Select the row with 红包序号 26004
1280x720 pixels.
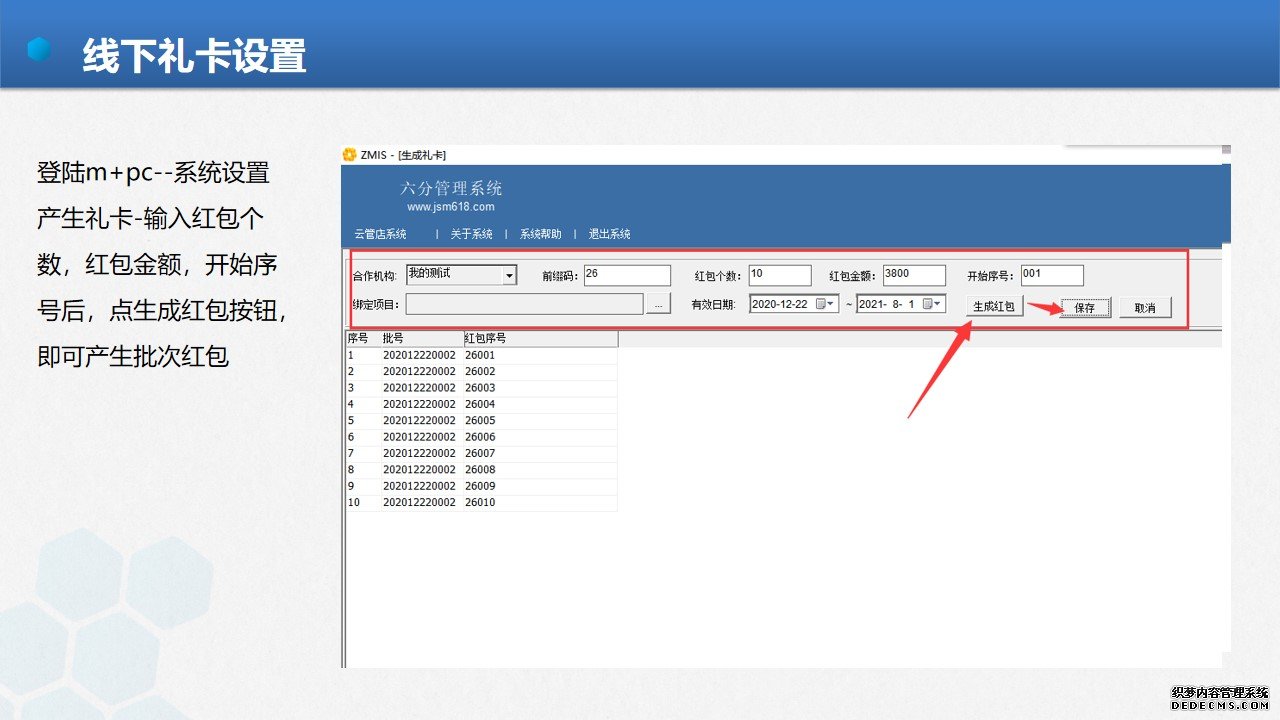481,404
